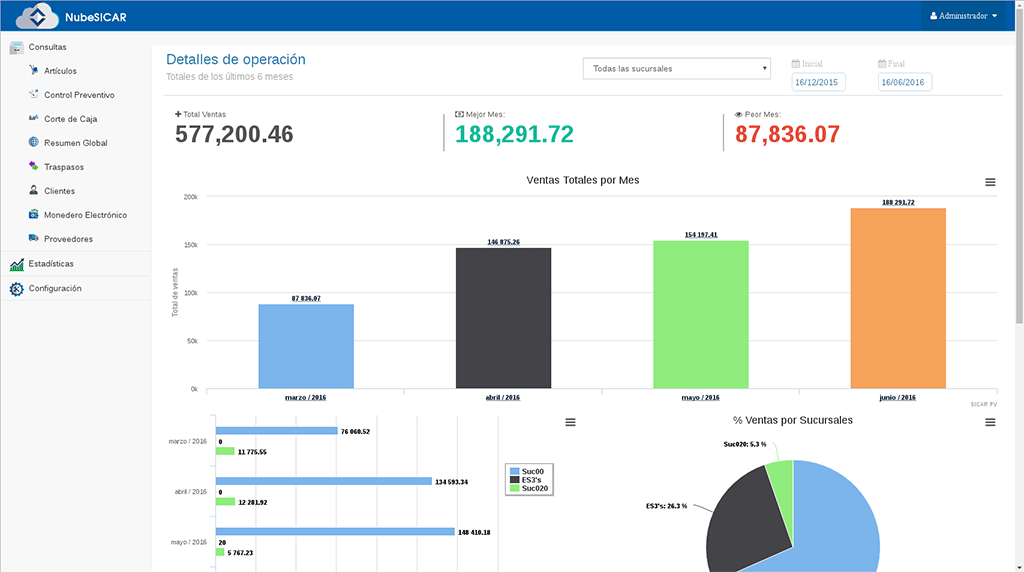Open the Configuración section
The height and width of the screenshot is (572, 1024).
(55, 288)
